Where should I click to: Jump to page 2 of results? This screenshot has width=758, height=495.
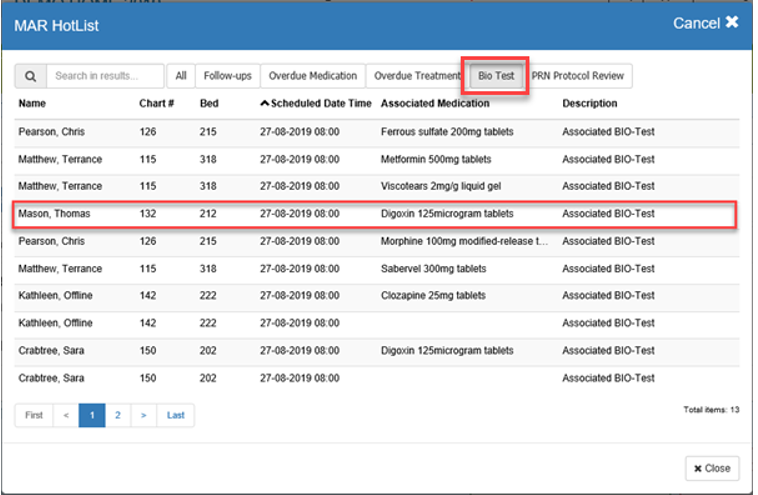point(118,415)
